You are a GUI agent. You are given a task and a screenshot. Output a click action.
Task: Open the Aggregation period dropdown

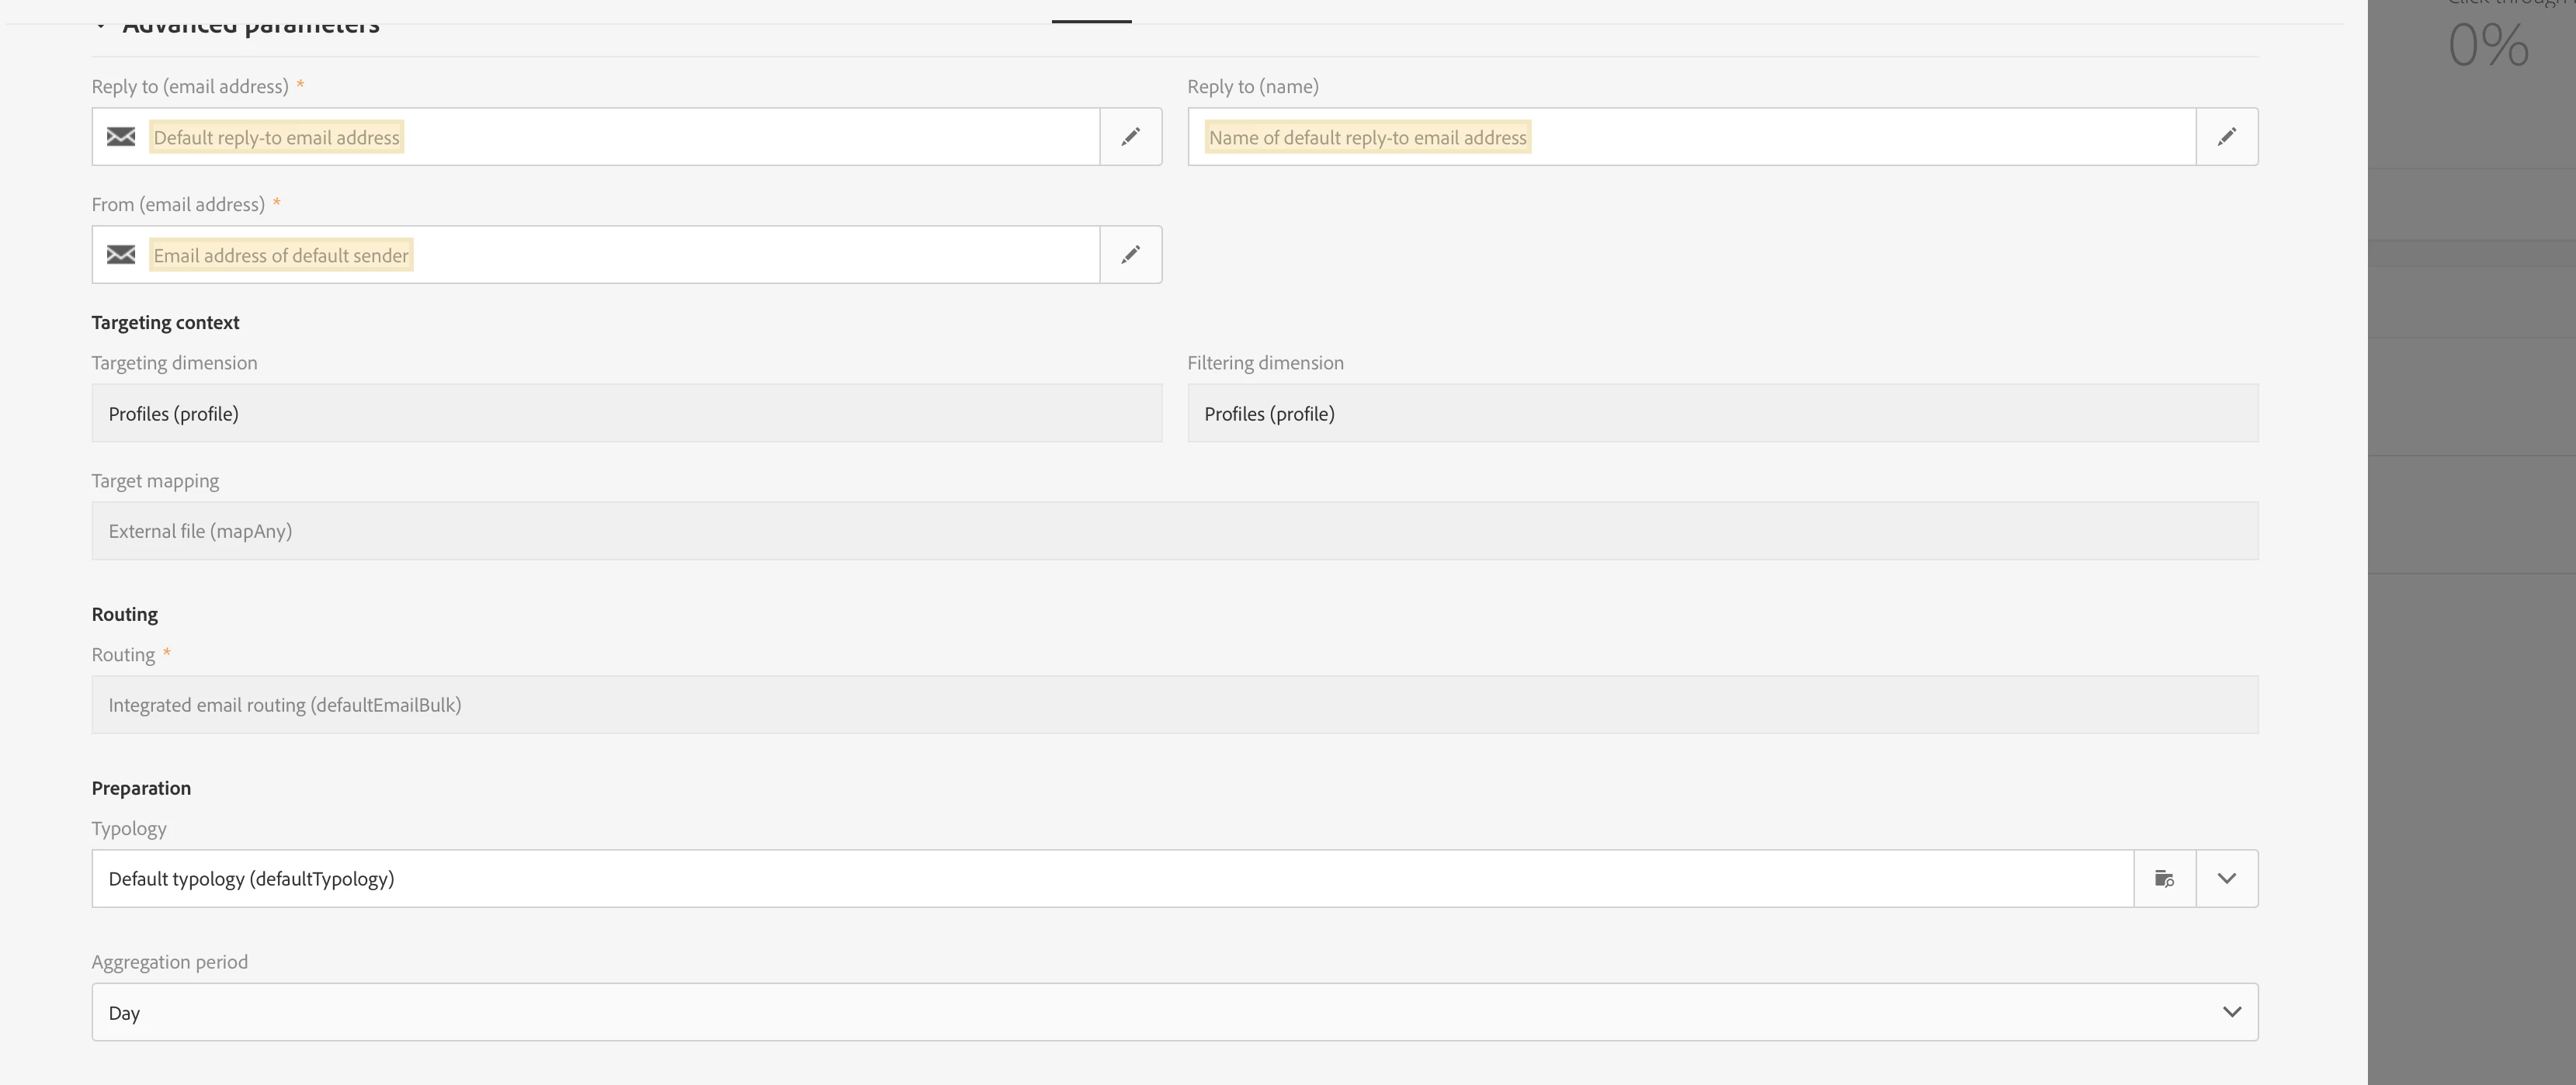[x=2231, y=1012]
